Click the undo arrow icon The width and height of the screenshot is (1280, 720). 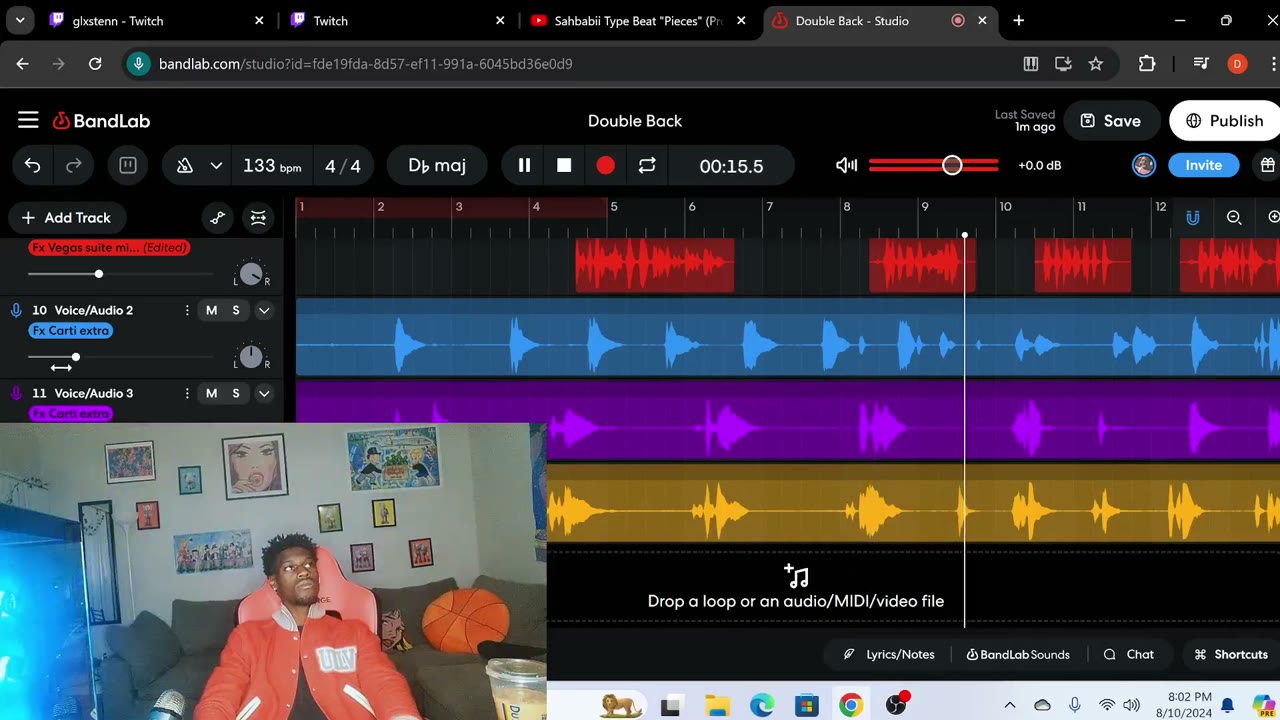(x=33, y=166)
